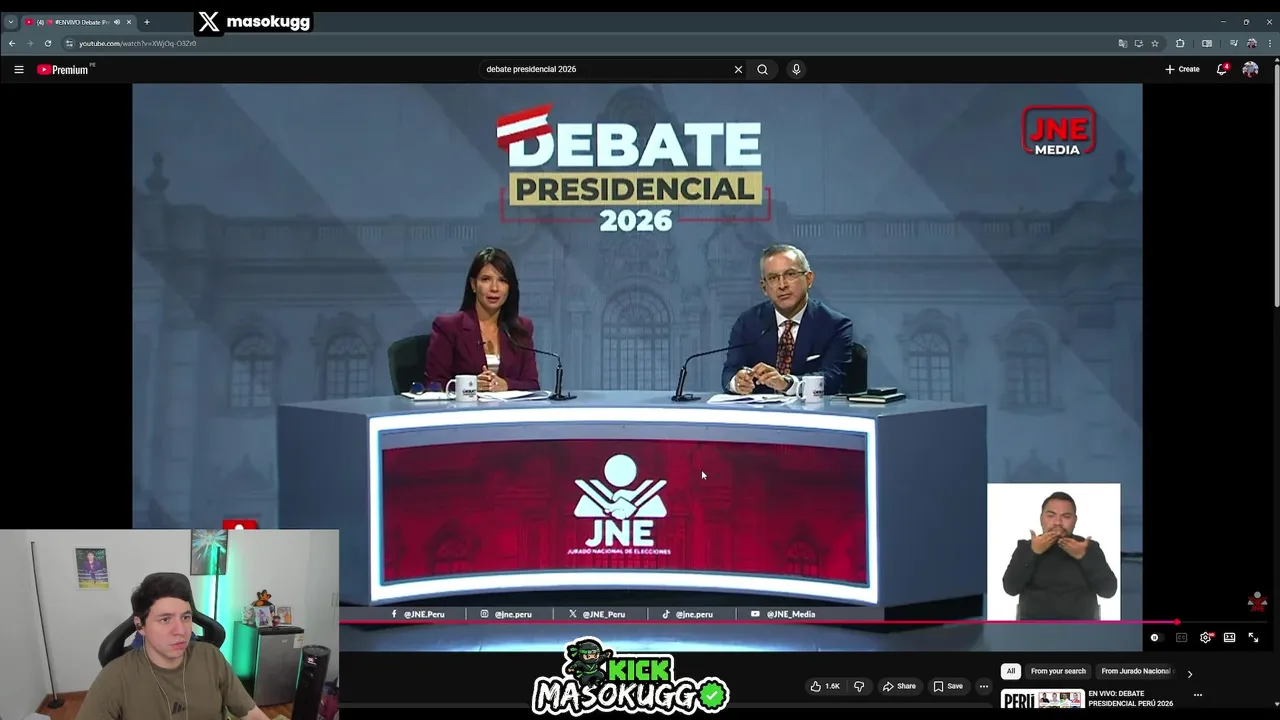
Task: Open the site information icon in address bar
Action: coord(70,43)
